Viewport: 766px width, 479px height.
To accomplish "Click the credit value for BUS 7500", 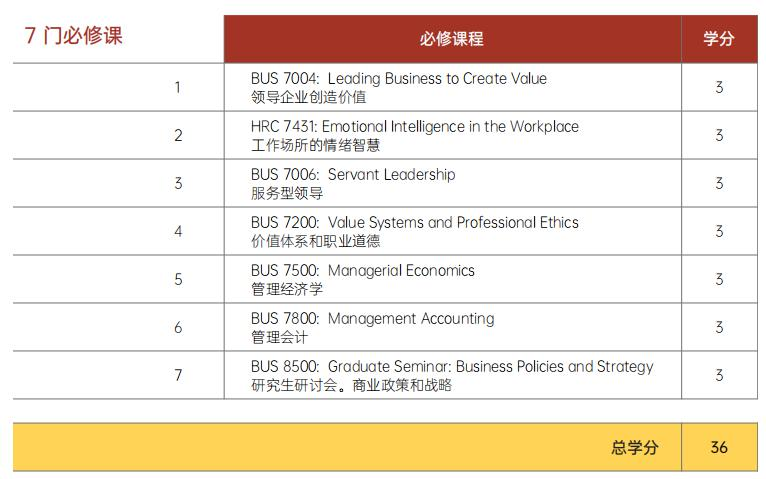I will pos(719,279).
